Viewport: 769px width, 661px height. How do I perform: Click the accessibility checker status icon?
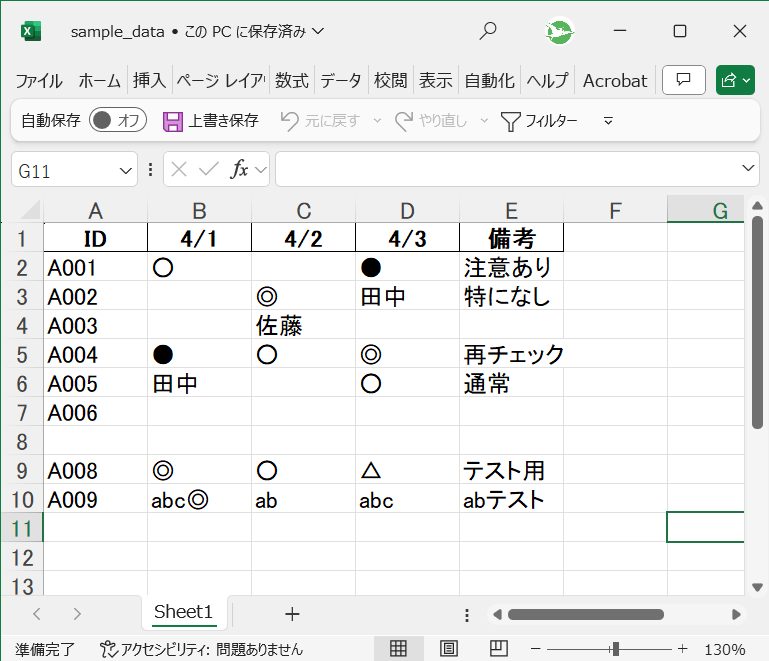point(108,649)
